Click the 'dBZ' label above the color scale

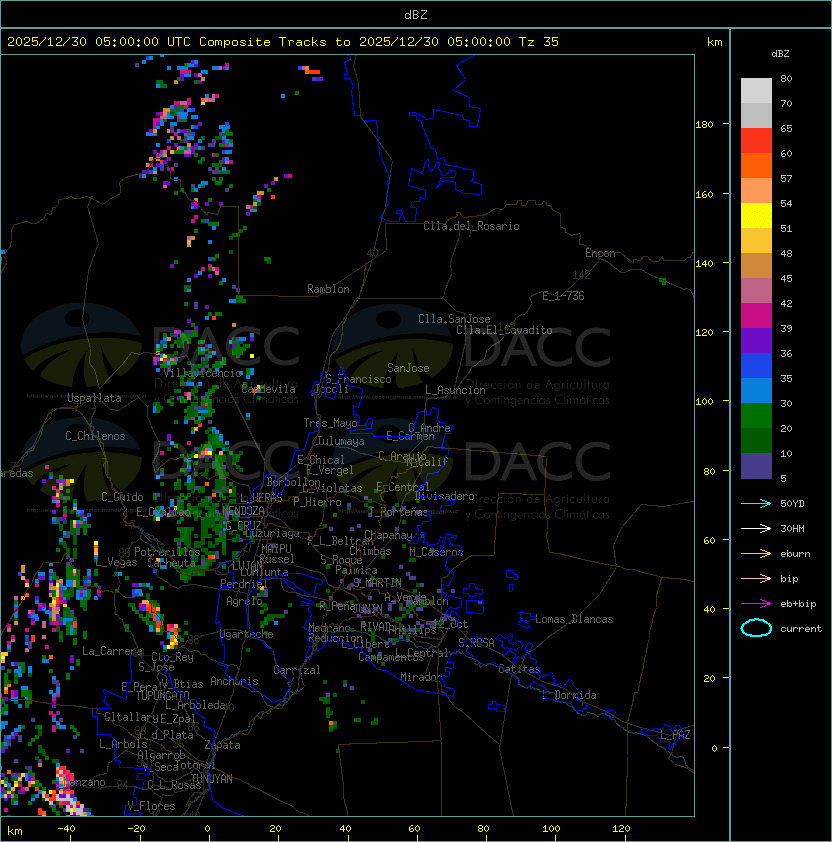coord(780,54)
